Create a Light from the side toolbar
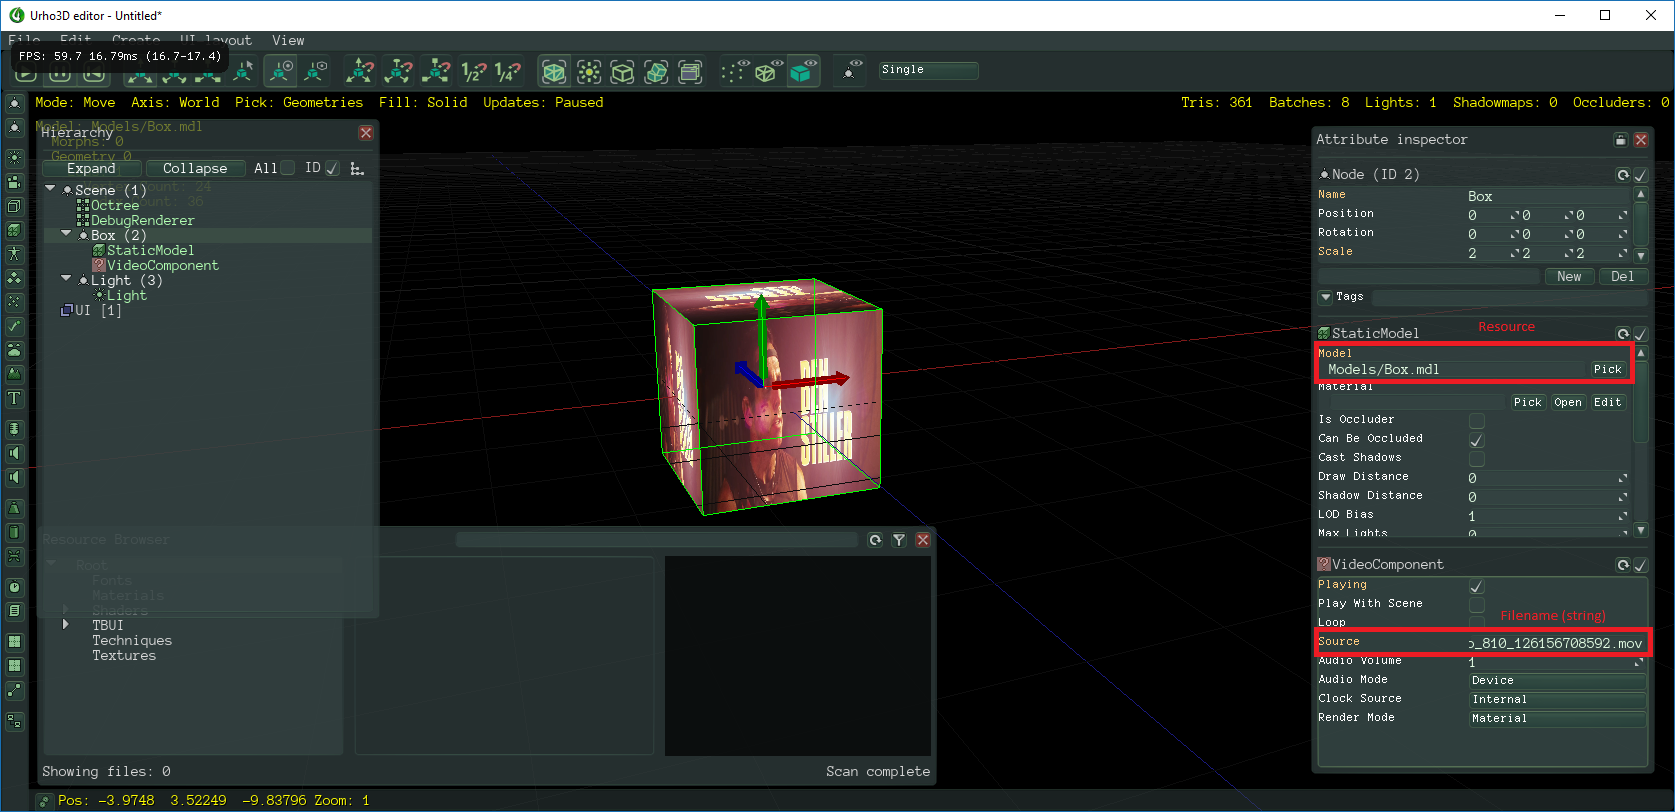The image size is (1675, 812). (14, 158)
